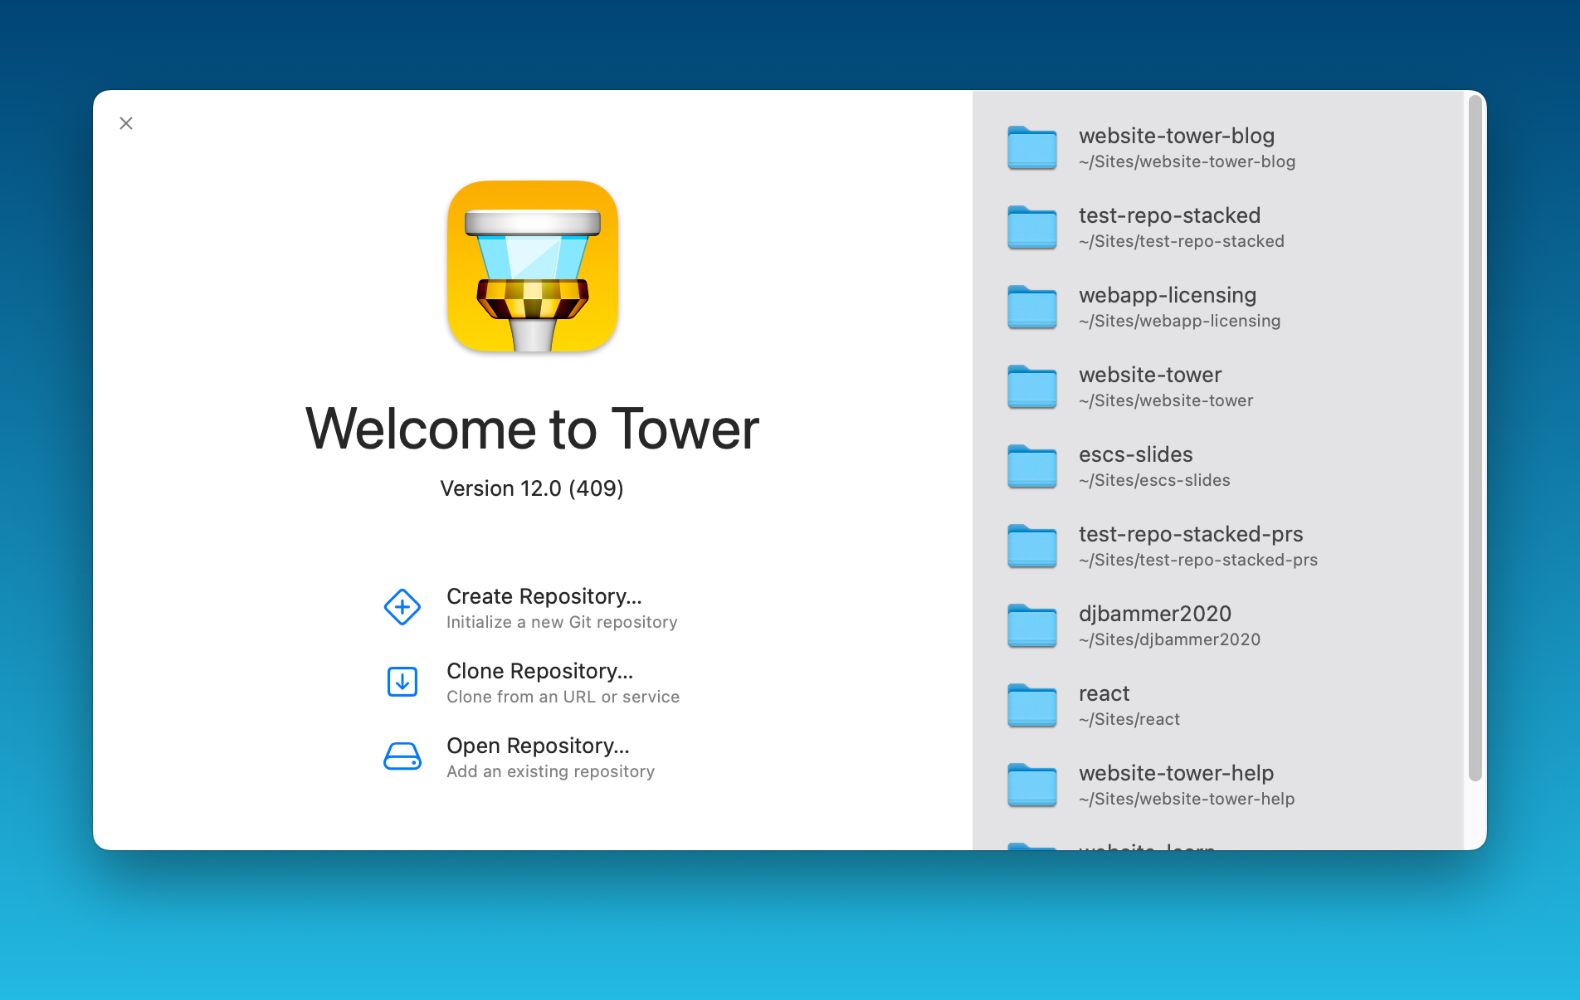Open the test-repo-stacked-prs repository
Viewport: 1580px width, 1000px height.
point(1190,535)
